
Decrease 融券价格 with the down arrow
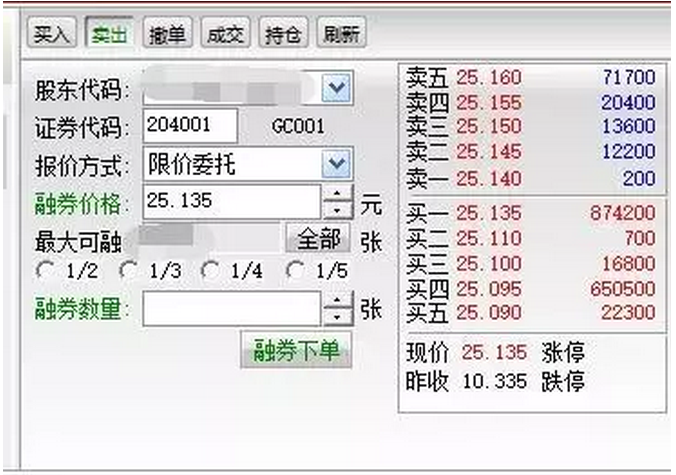(339, 210)
